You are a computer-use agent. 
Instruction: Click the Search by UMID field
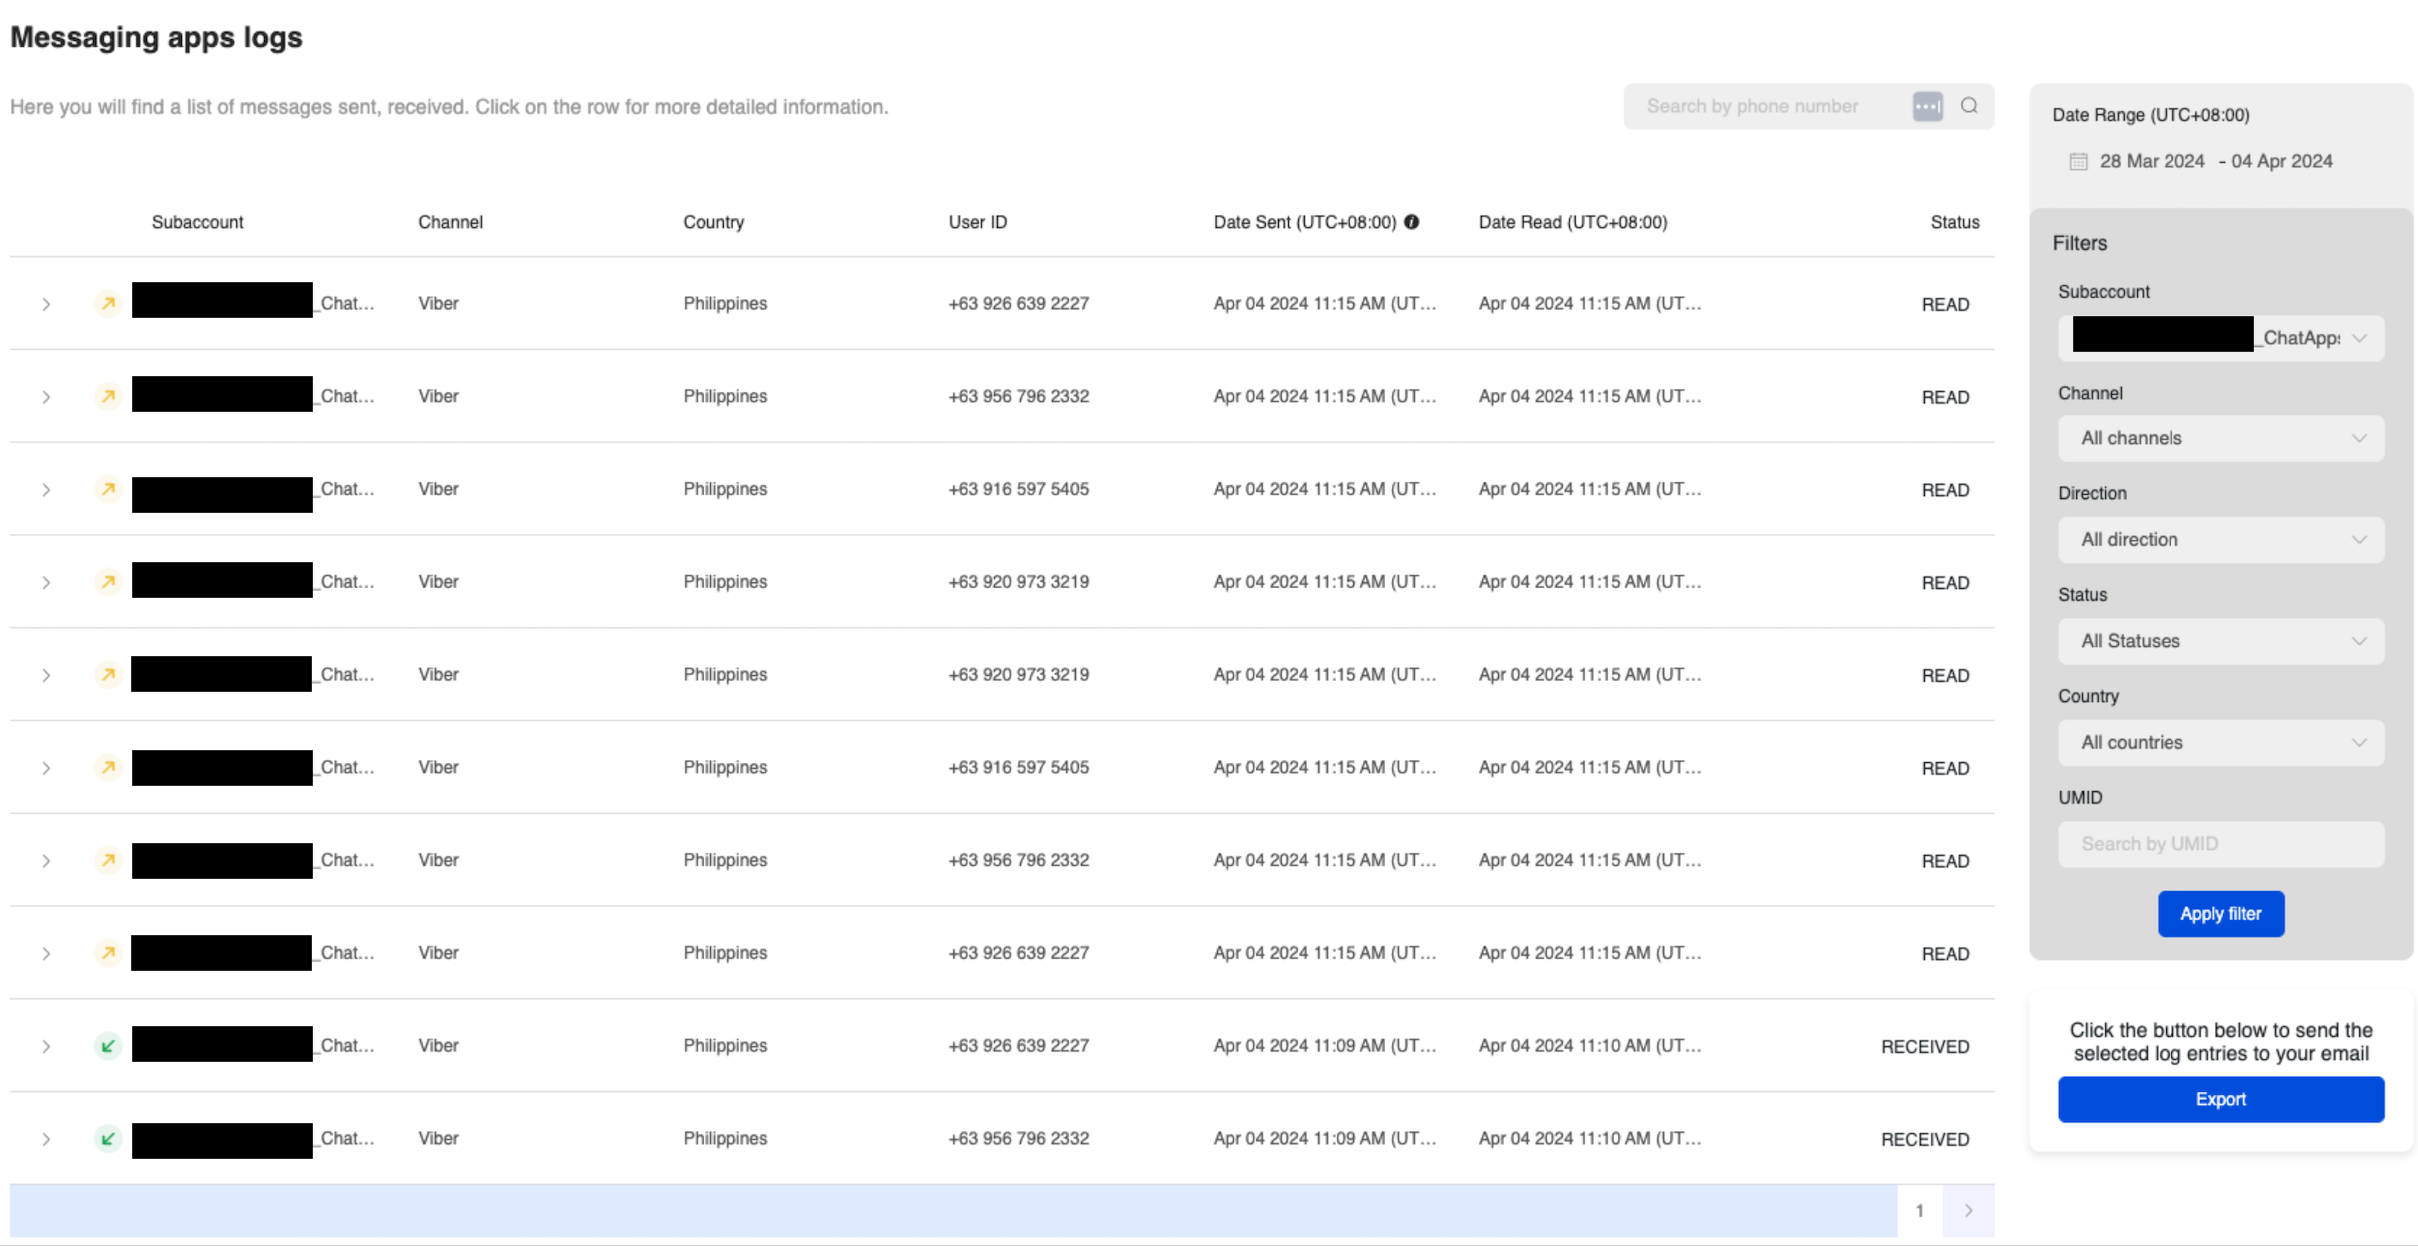(x=2220, y=844)
